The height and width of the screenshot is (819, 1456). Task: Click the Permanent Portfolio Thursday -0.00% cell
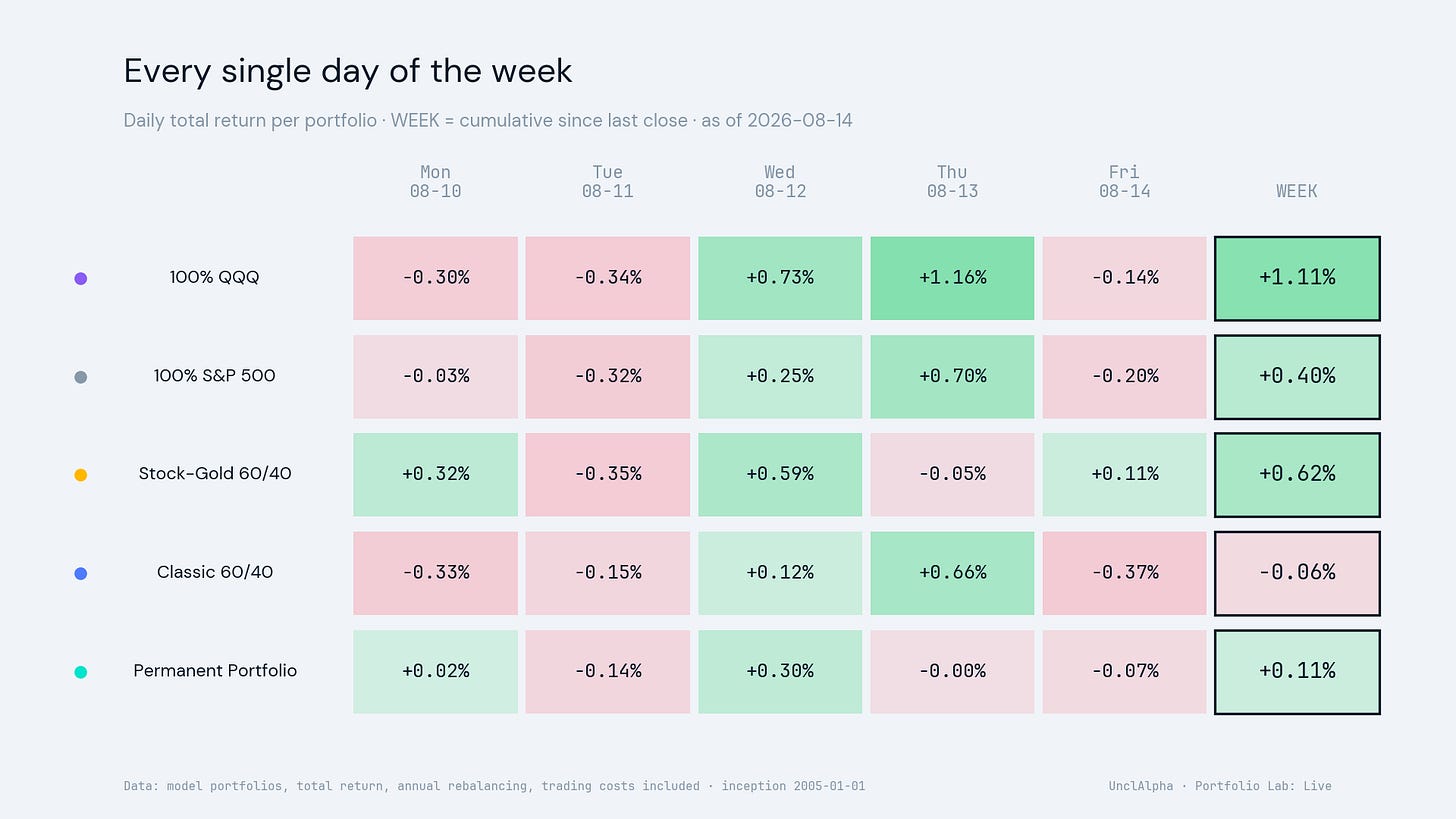click(x=952, y=671)
